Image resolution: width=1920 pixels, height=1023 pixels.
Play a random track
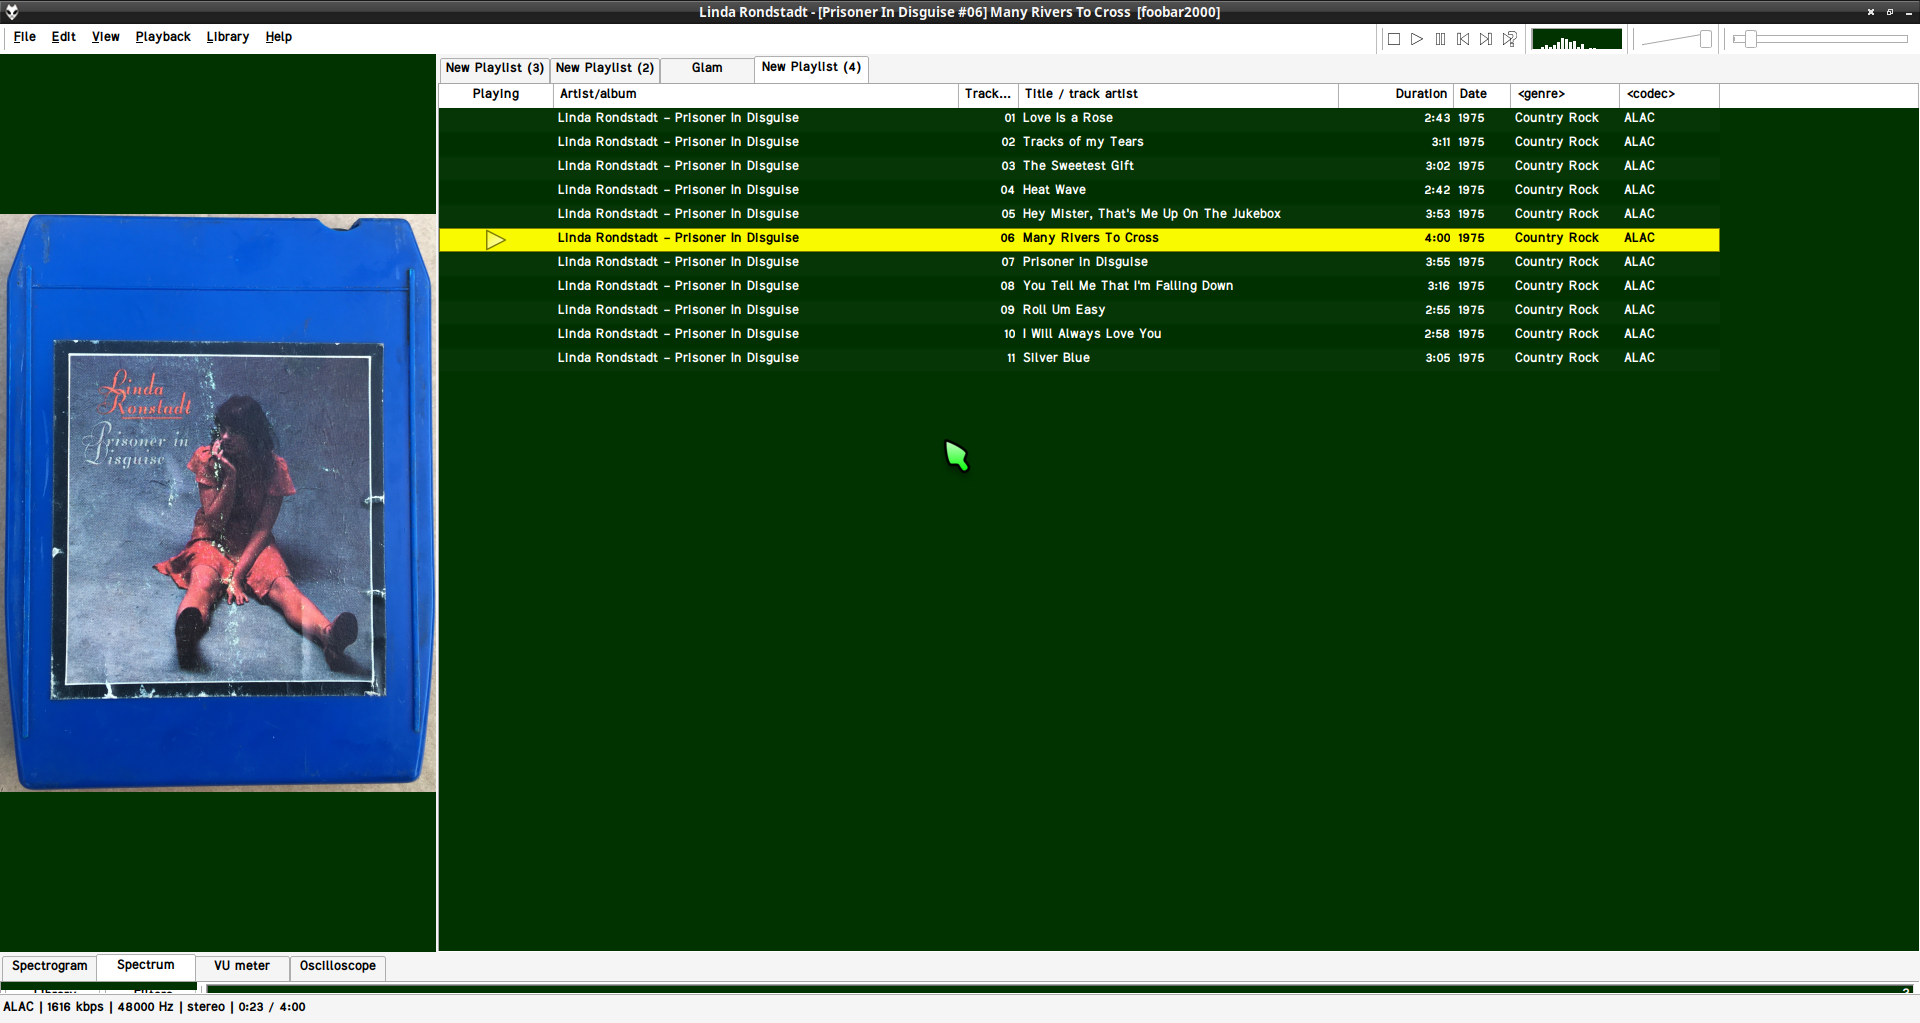pyautogui.click(x=1509, y=39)
